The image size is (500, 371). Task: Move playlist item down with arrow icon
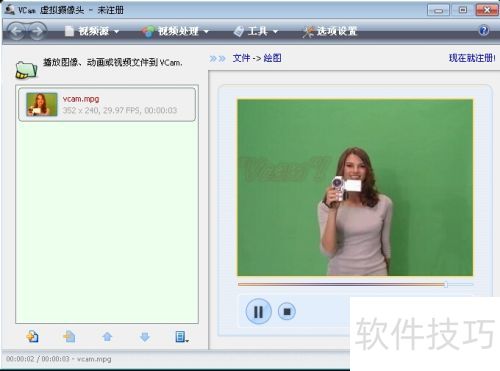[x=144, y=337]
